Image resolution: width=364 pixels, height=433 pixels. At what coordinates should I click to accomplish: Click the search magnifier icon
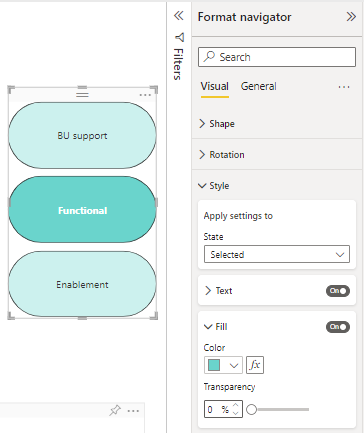point(209,56)
